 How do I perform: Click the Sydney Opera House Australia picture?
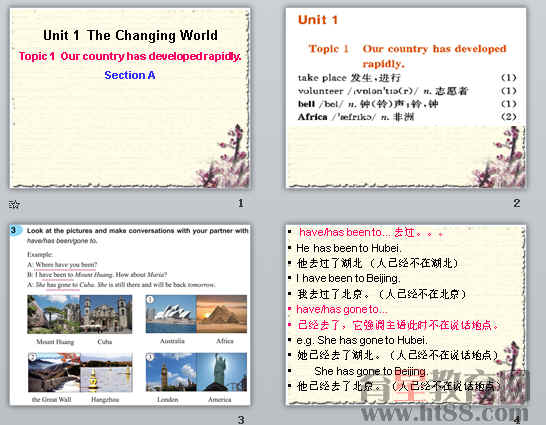pyautogui.click(x=171, y=314)
